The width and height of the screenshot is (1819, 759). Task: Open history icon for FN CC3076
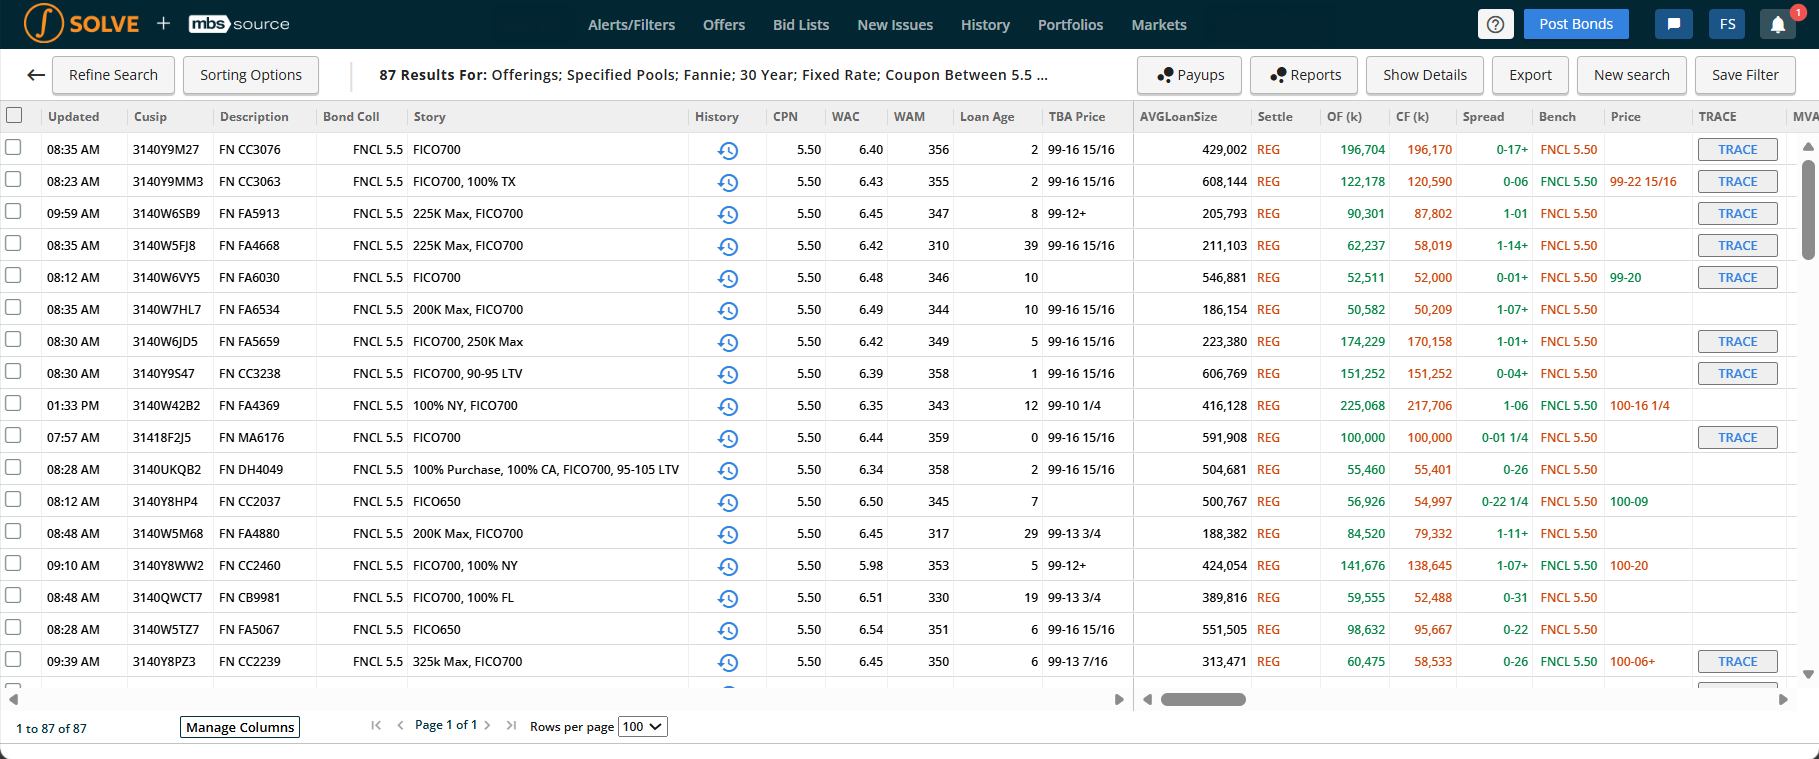[x=728, y=150]
